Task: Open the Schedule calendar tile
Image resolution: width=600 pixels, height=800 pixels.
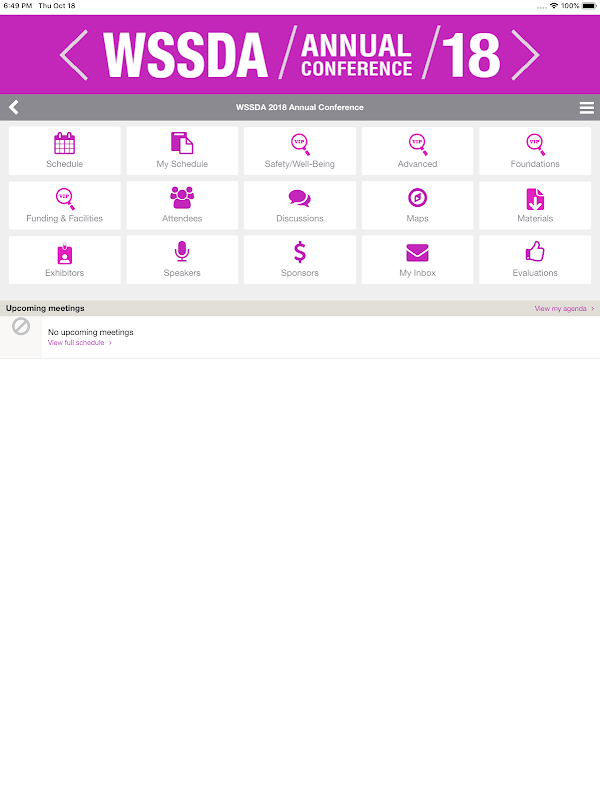Action: [65, 151]
